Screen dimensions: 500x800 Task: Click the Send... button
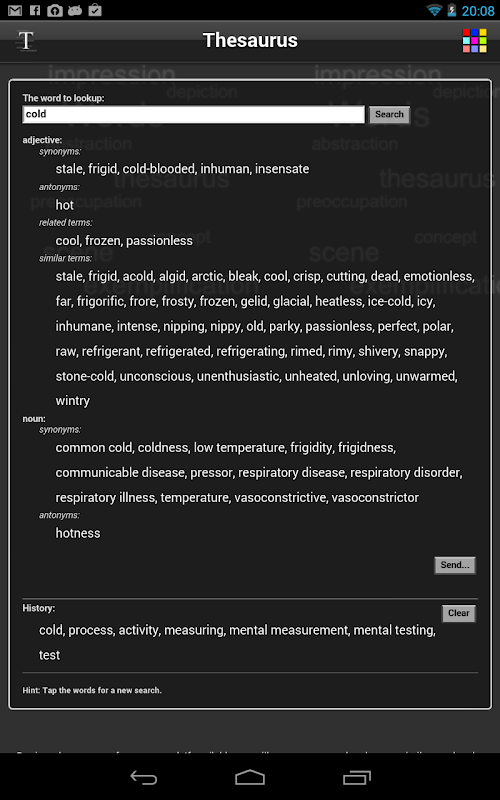pyautogui.click(x=455, y=565)
